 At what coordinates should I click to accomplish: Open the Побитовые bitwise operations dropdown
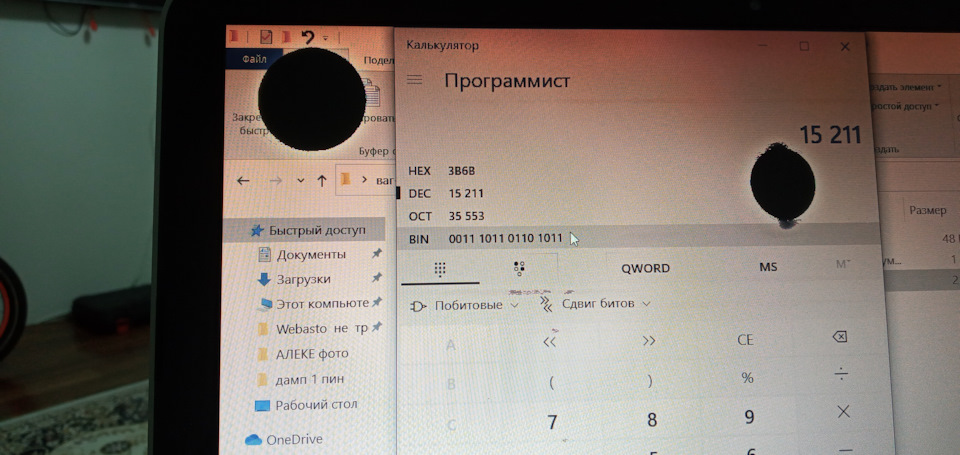(x=464, y=305)
